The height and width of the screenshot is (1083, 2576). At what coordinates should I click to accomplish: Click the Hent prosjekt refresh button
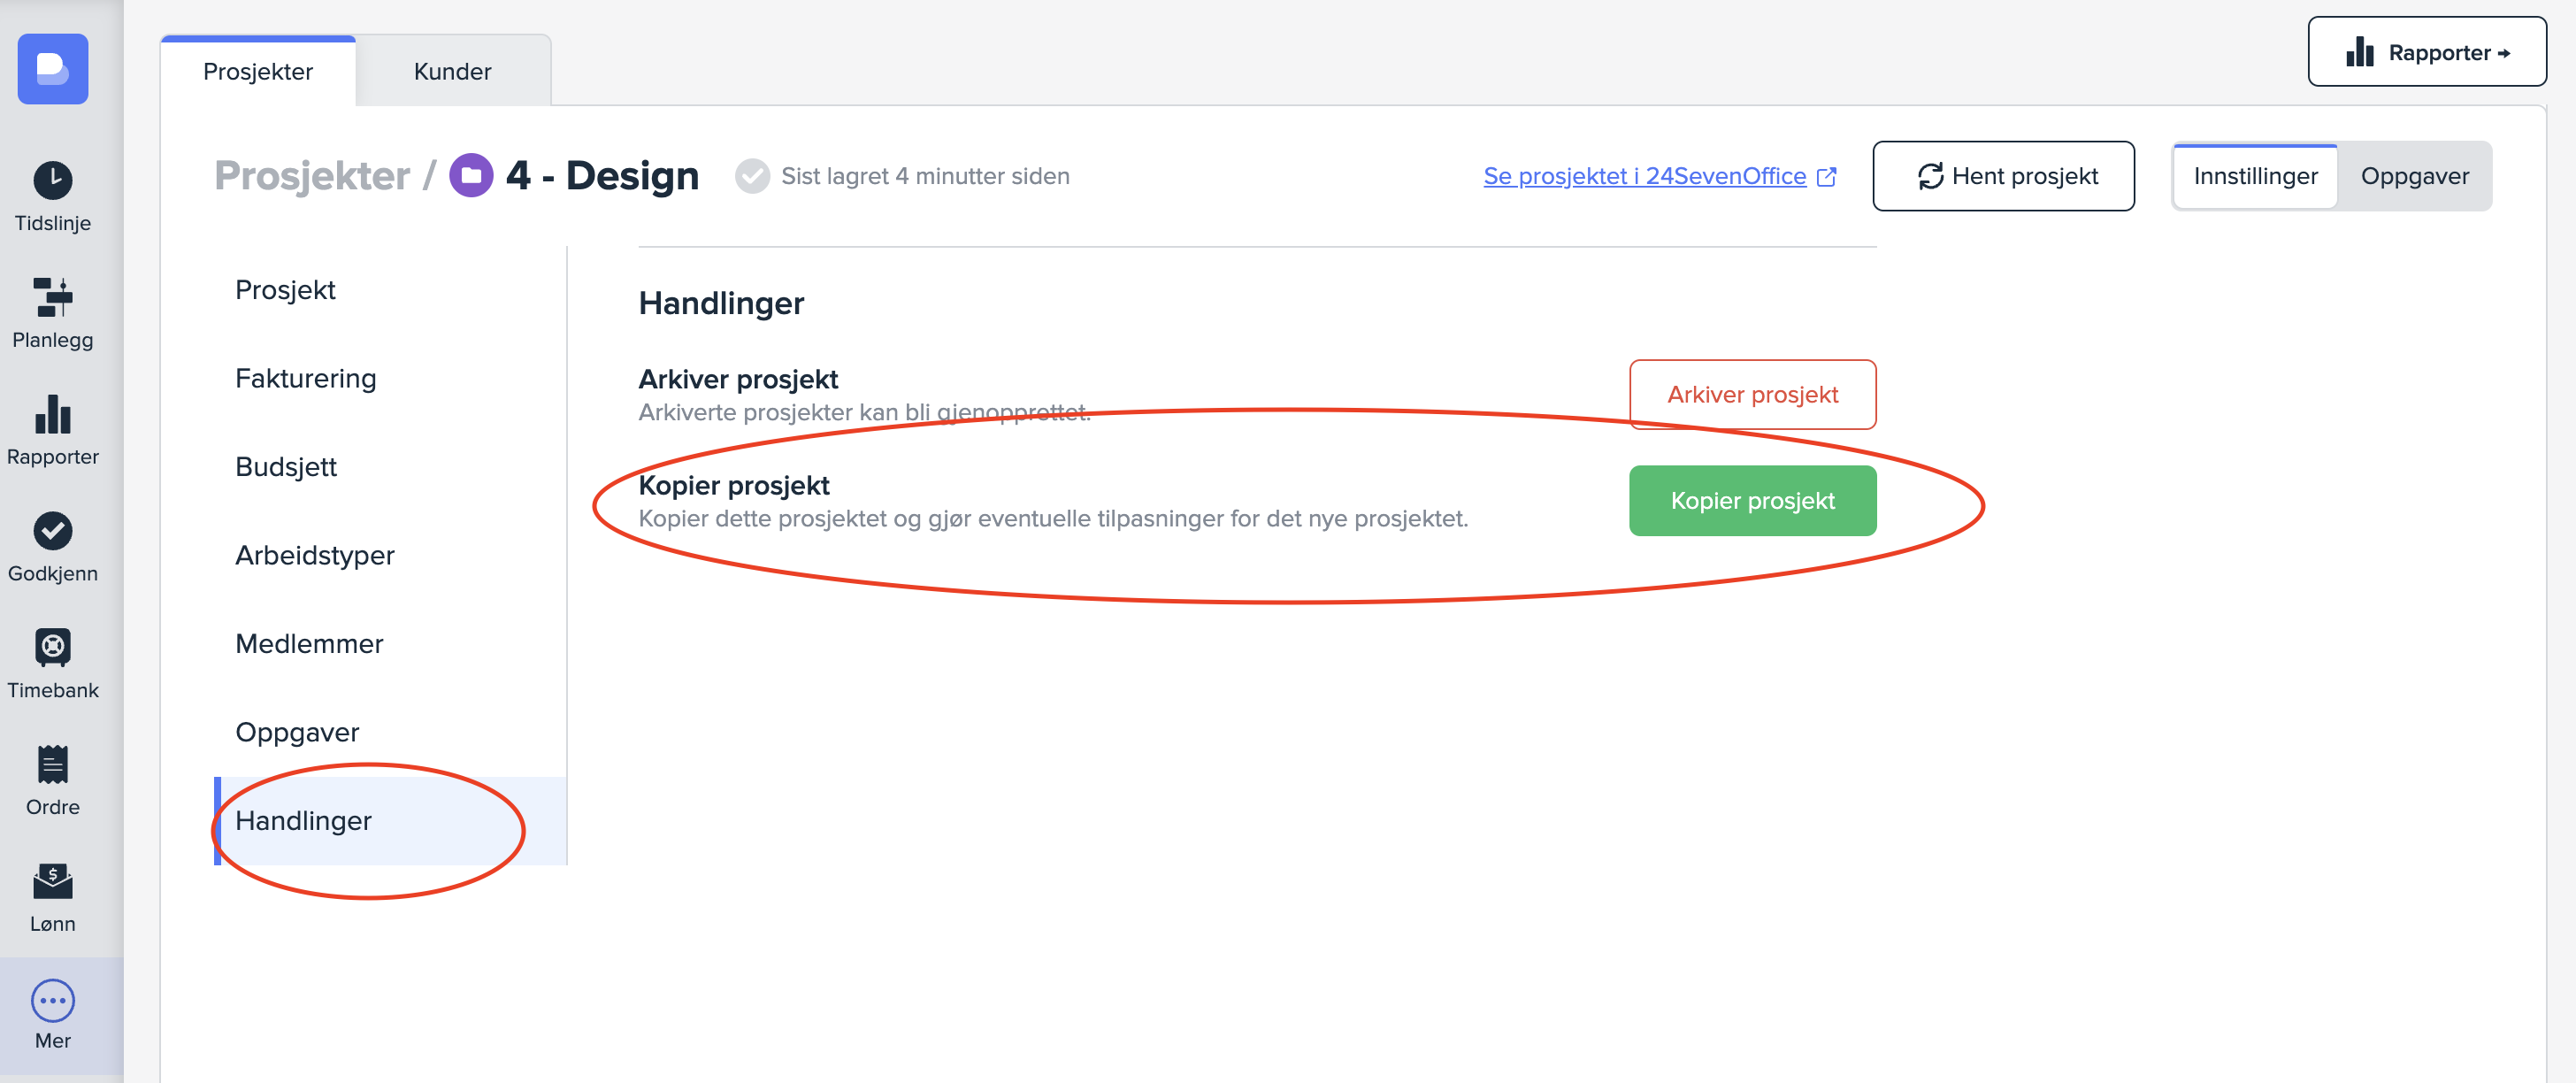(2003, 176)
